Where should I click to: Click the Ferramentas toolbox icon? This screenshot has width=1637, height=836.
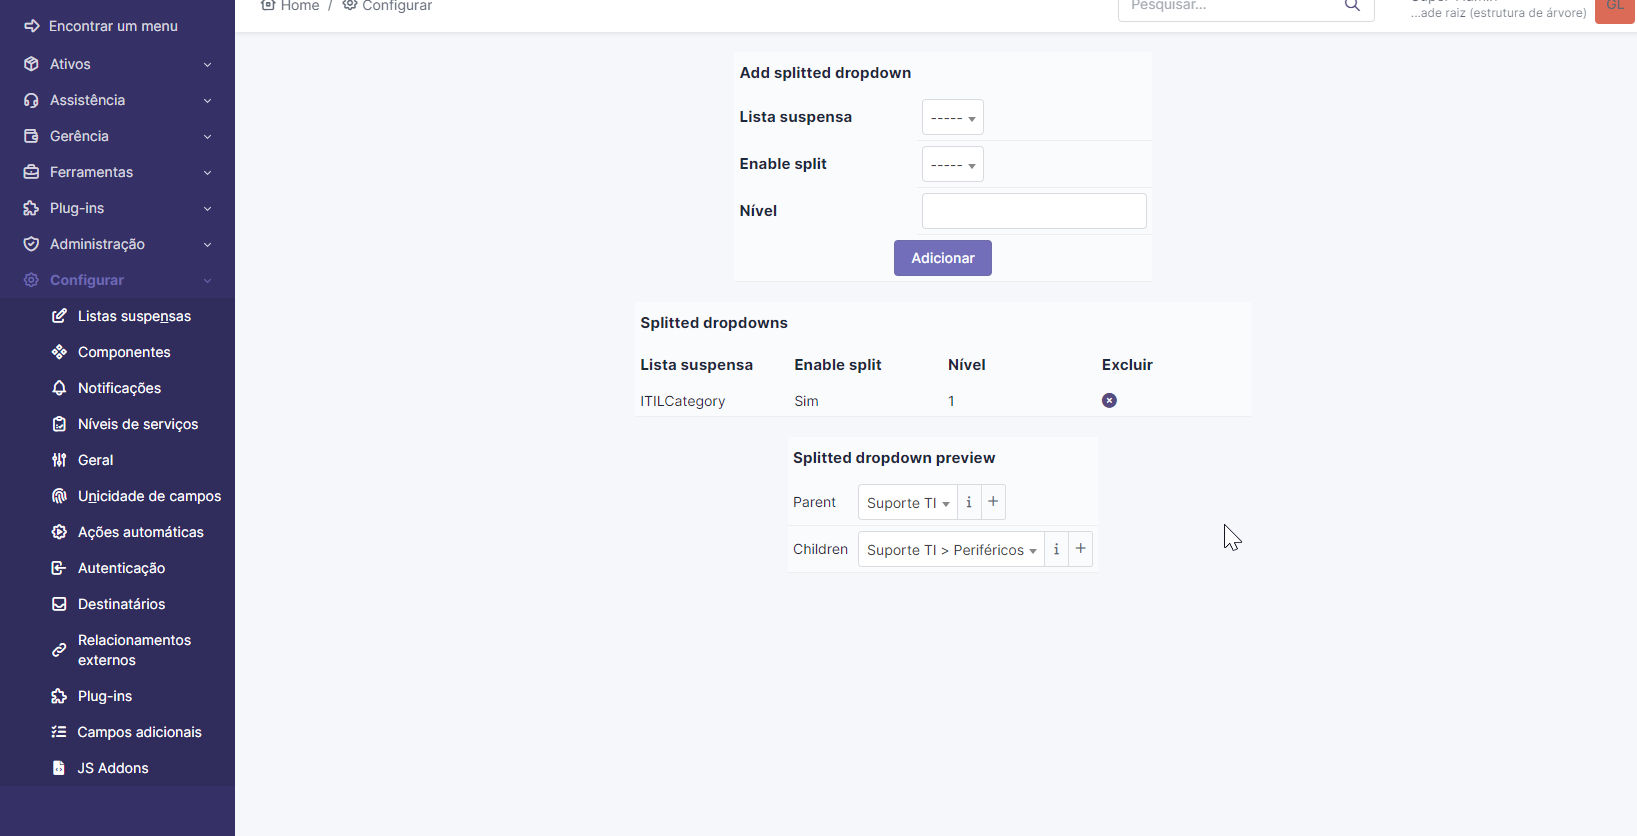click(x=31, y=172)
